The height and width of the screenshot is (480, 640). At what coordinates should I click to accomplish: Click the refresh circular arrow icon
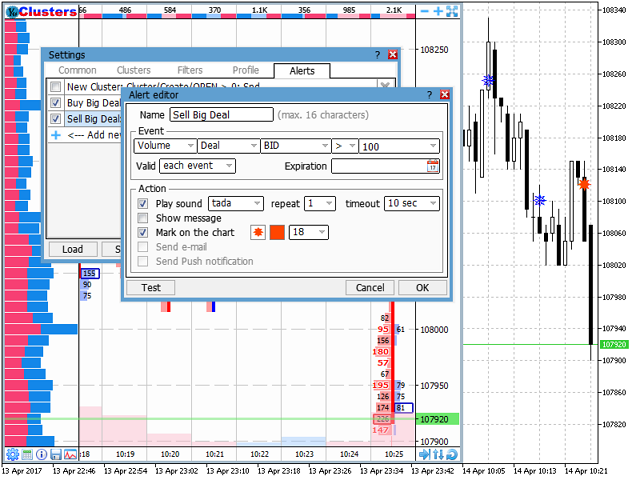(x=452, y=454)
